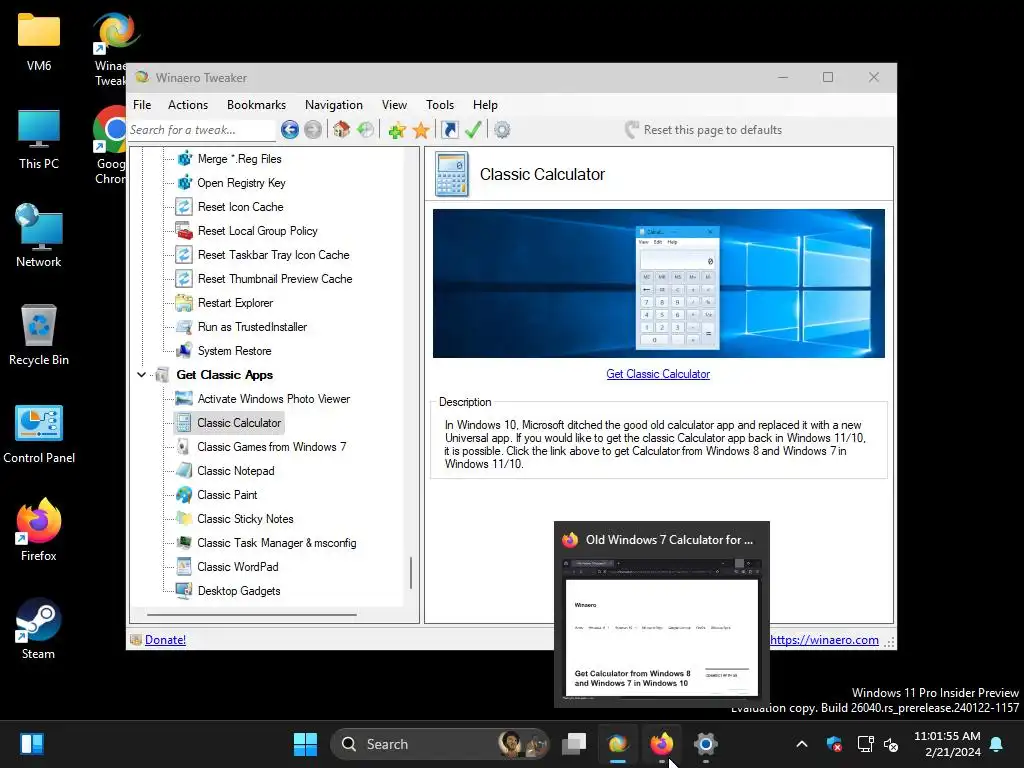Open bookmarks via the gold star icon
This screenshot has height=768, width=1024.
pos(421,130)
